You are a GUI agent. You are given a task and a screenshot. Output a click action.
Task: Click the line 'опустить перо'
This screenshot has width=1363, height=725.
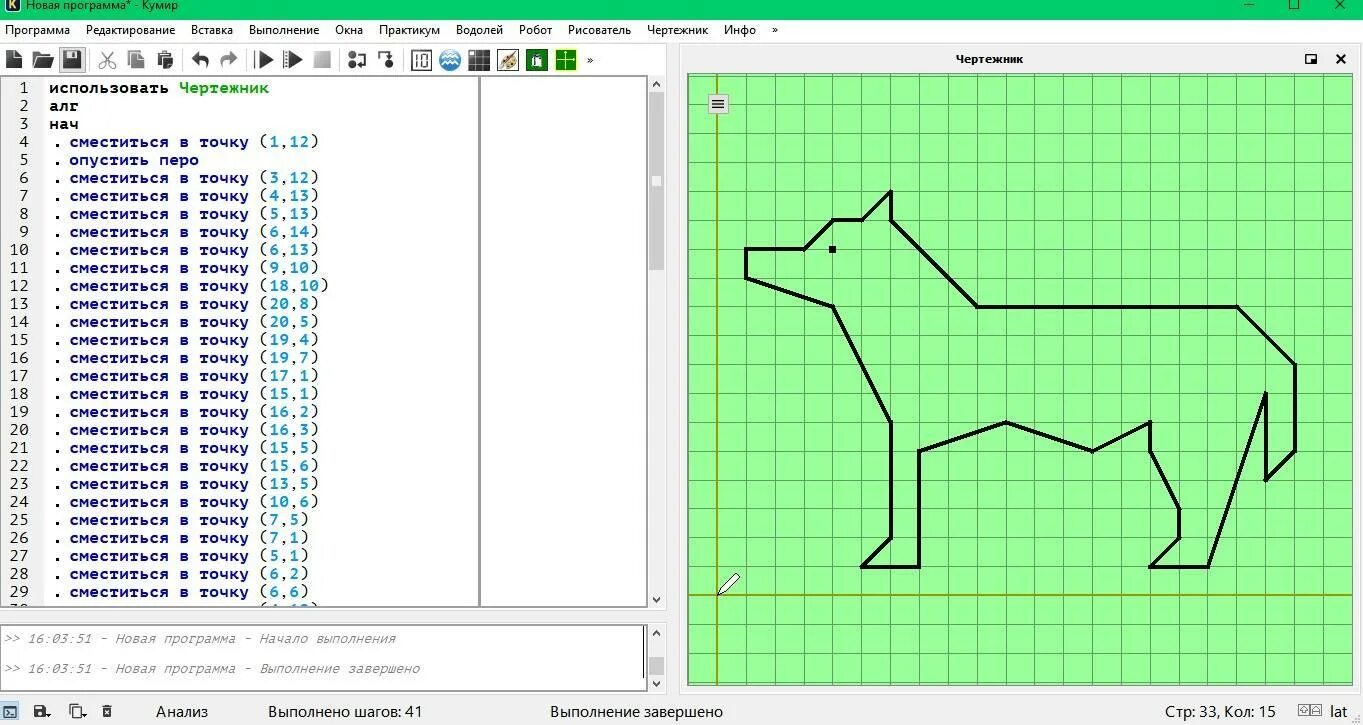pyautogui.click(x=134, y=160)
